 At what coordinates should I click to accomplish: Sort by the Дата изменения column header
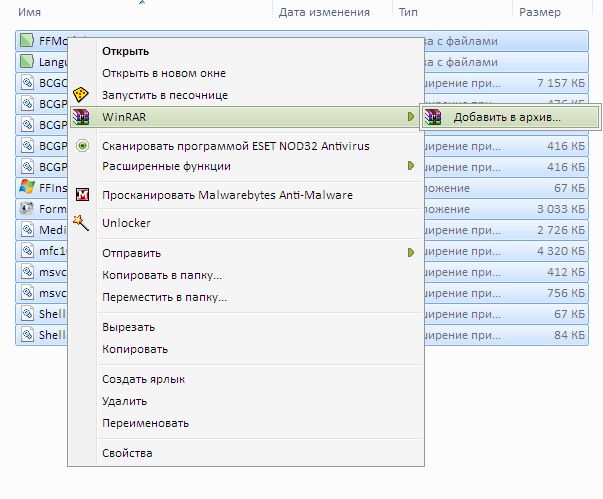pos(324,13)
